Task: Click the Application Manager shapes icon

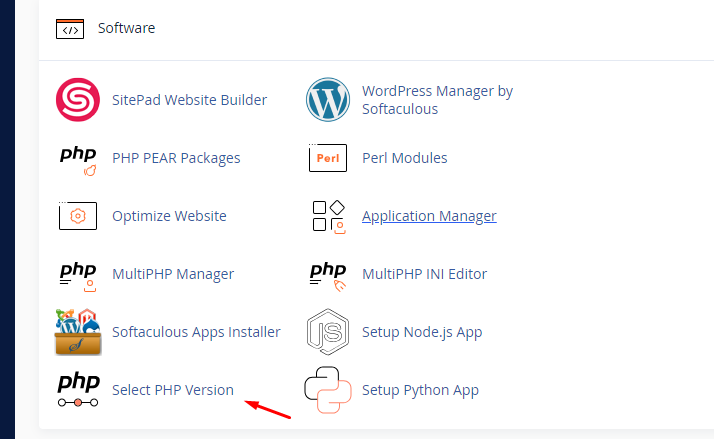Action: click(329, 217)
